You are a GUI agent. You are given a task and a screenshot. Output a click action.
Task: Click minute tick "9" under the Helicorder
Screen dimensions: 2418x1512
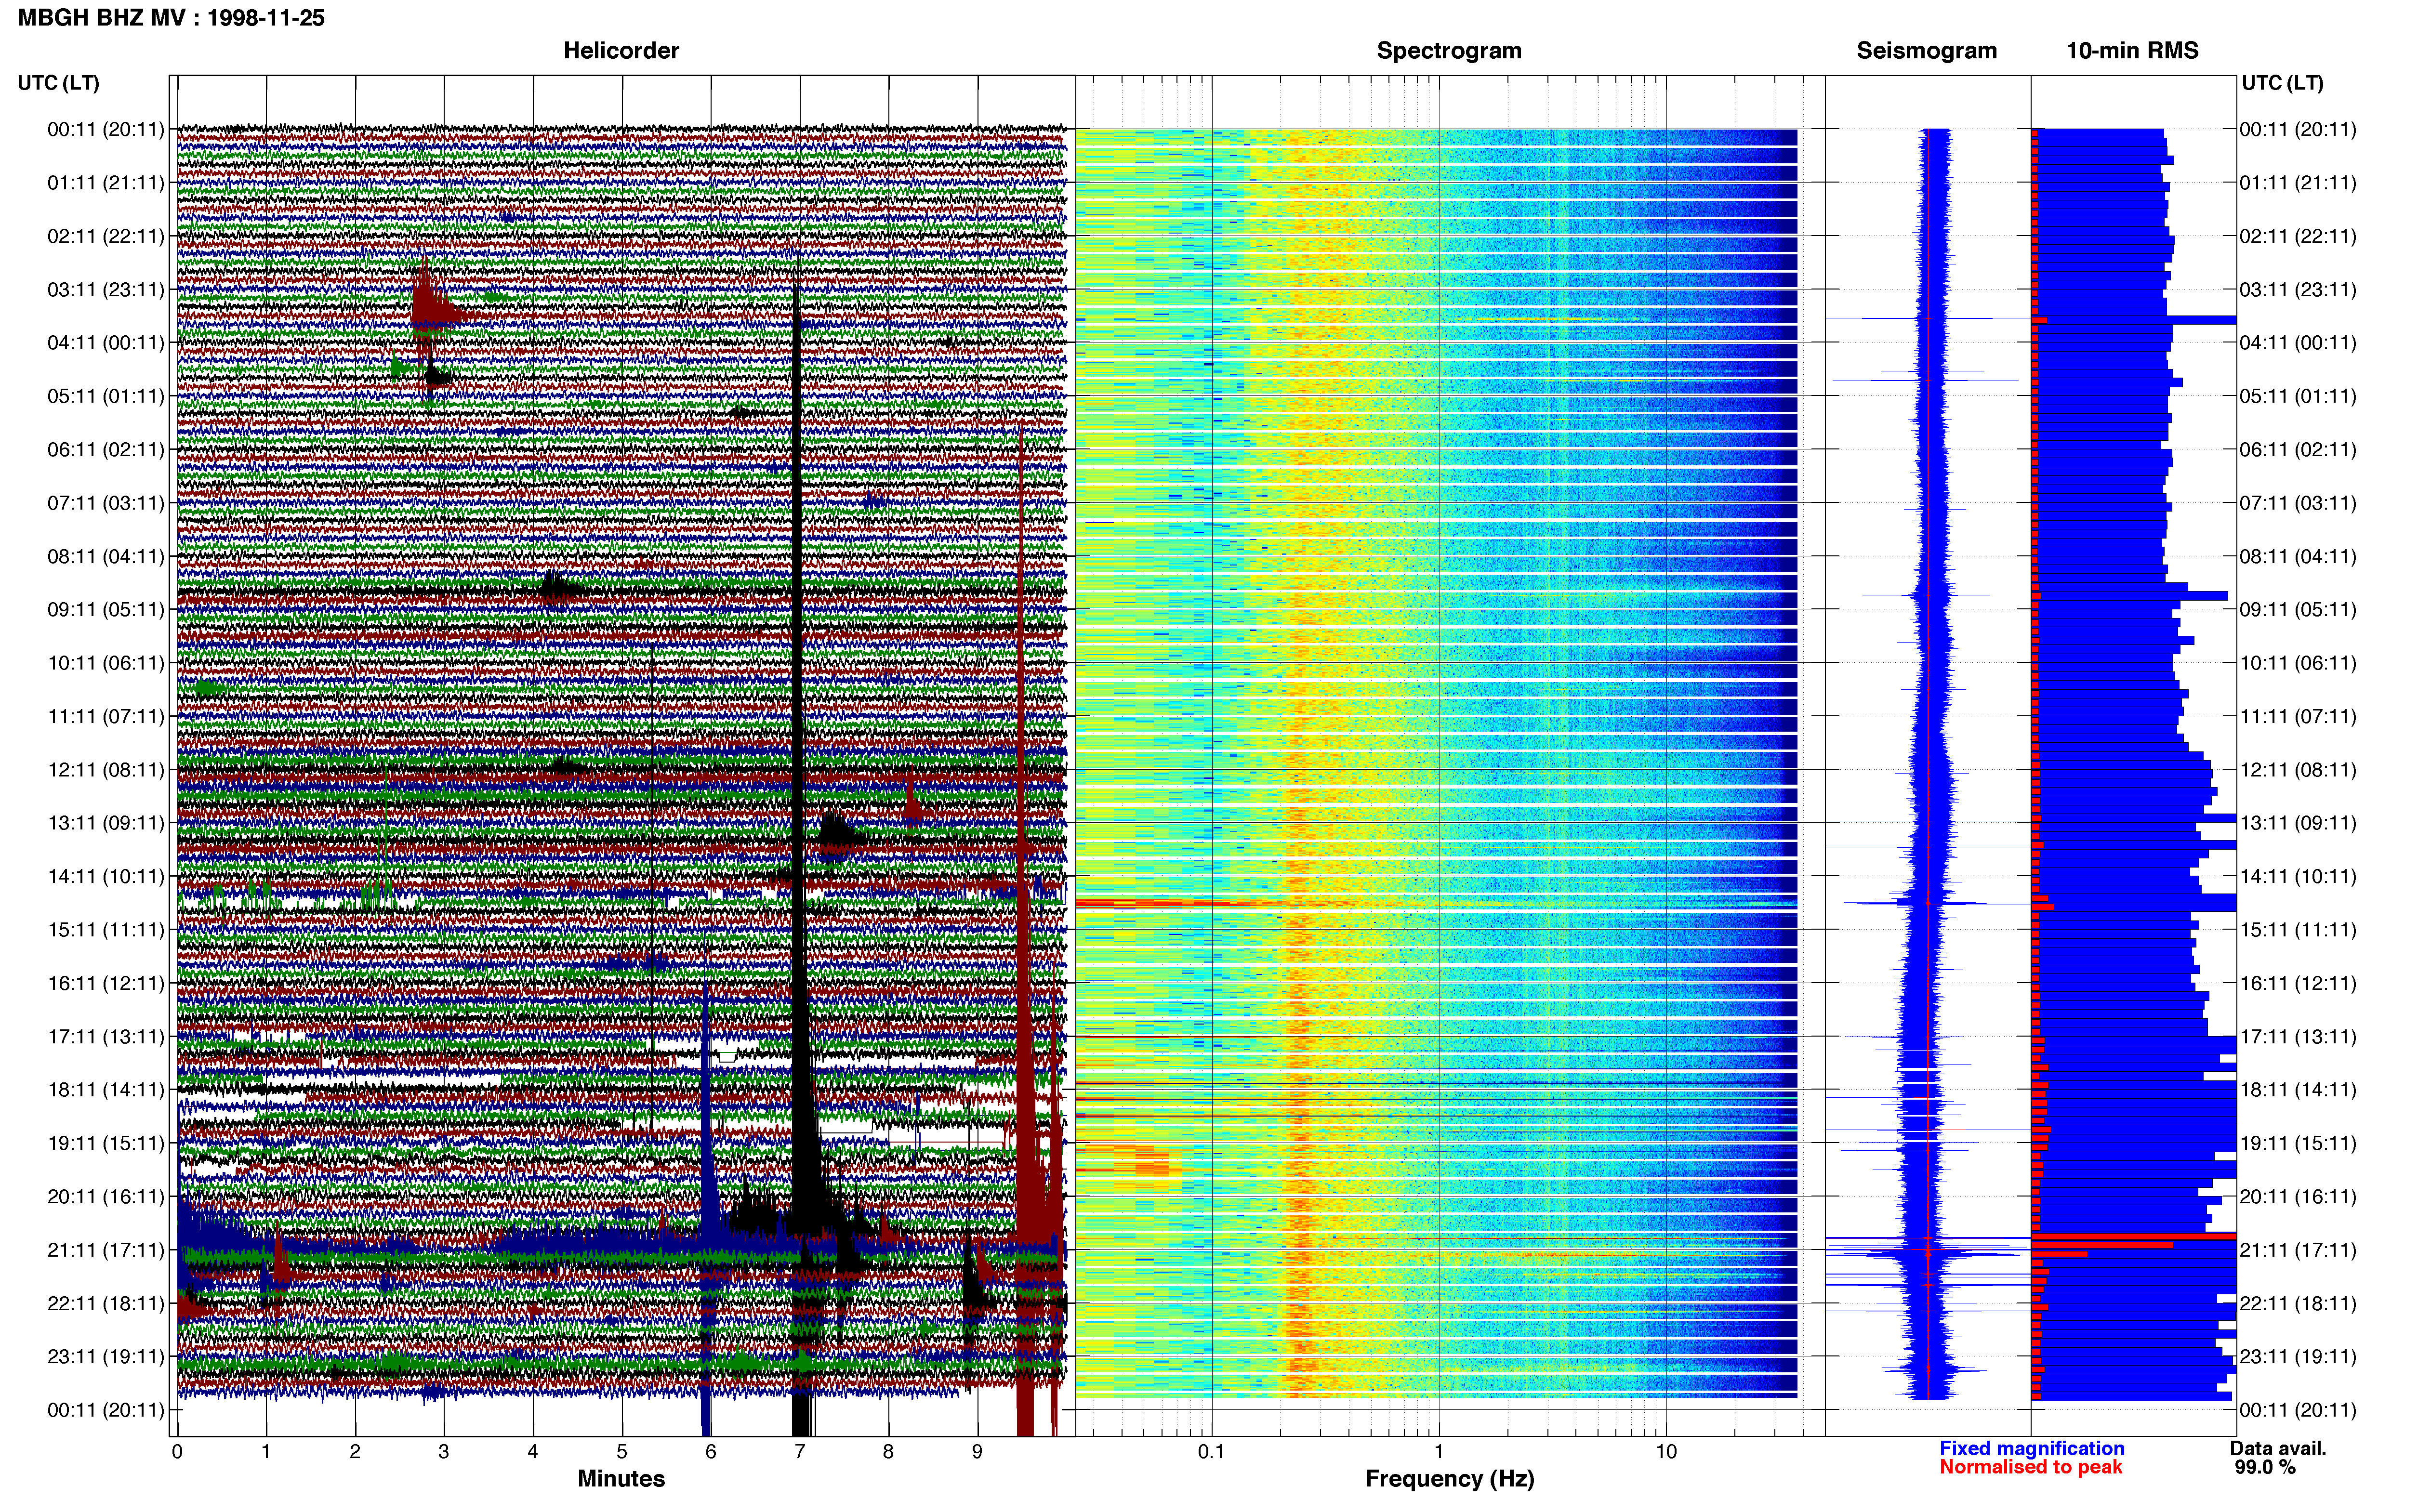point(977,1451)
